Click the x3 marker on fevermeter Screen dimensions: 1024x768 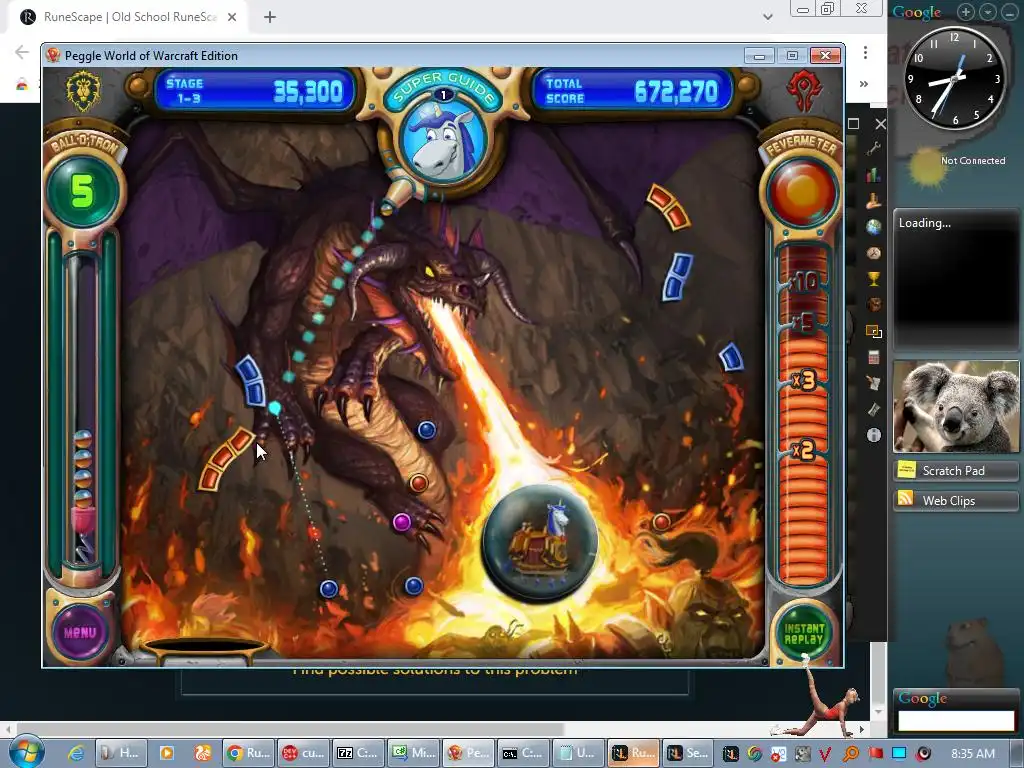803,380
